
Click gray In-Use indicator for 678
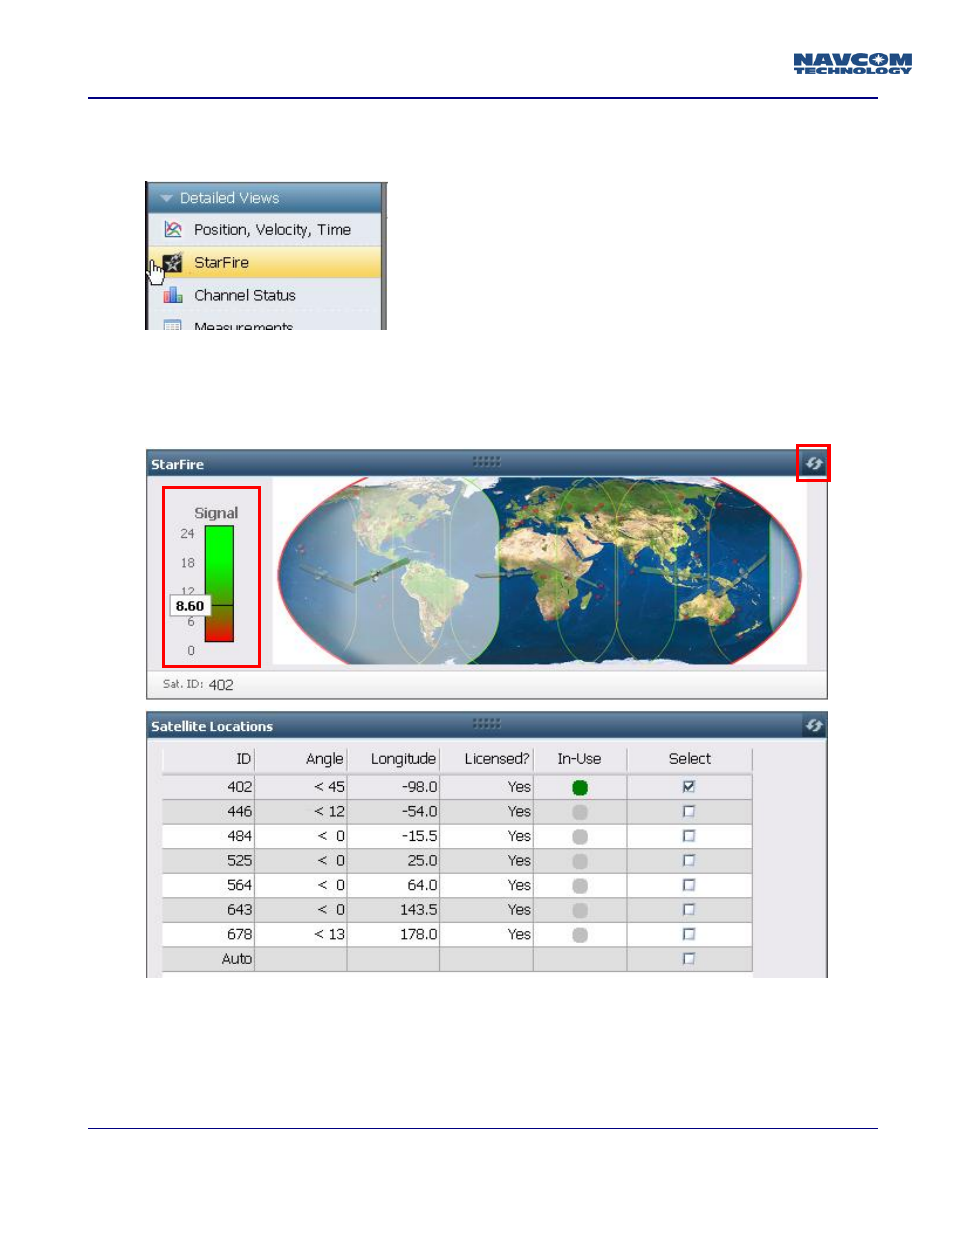580,935
